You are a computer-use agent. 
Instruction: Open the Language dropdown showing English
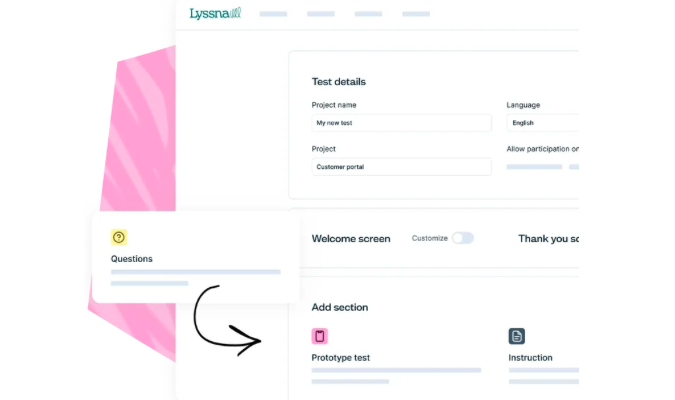click(543, 123)
